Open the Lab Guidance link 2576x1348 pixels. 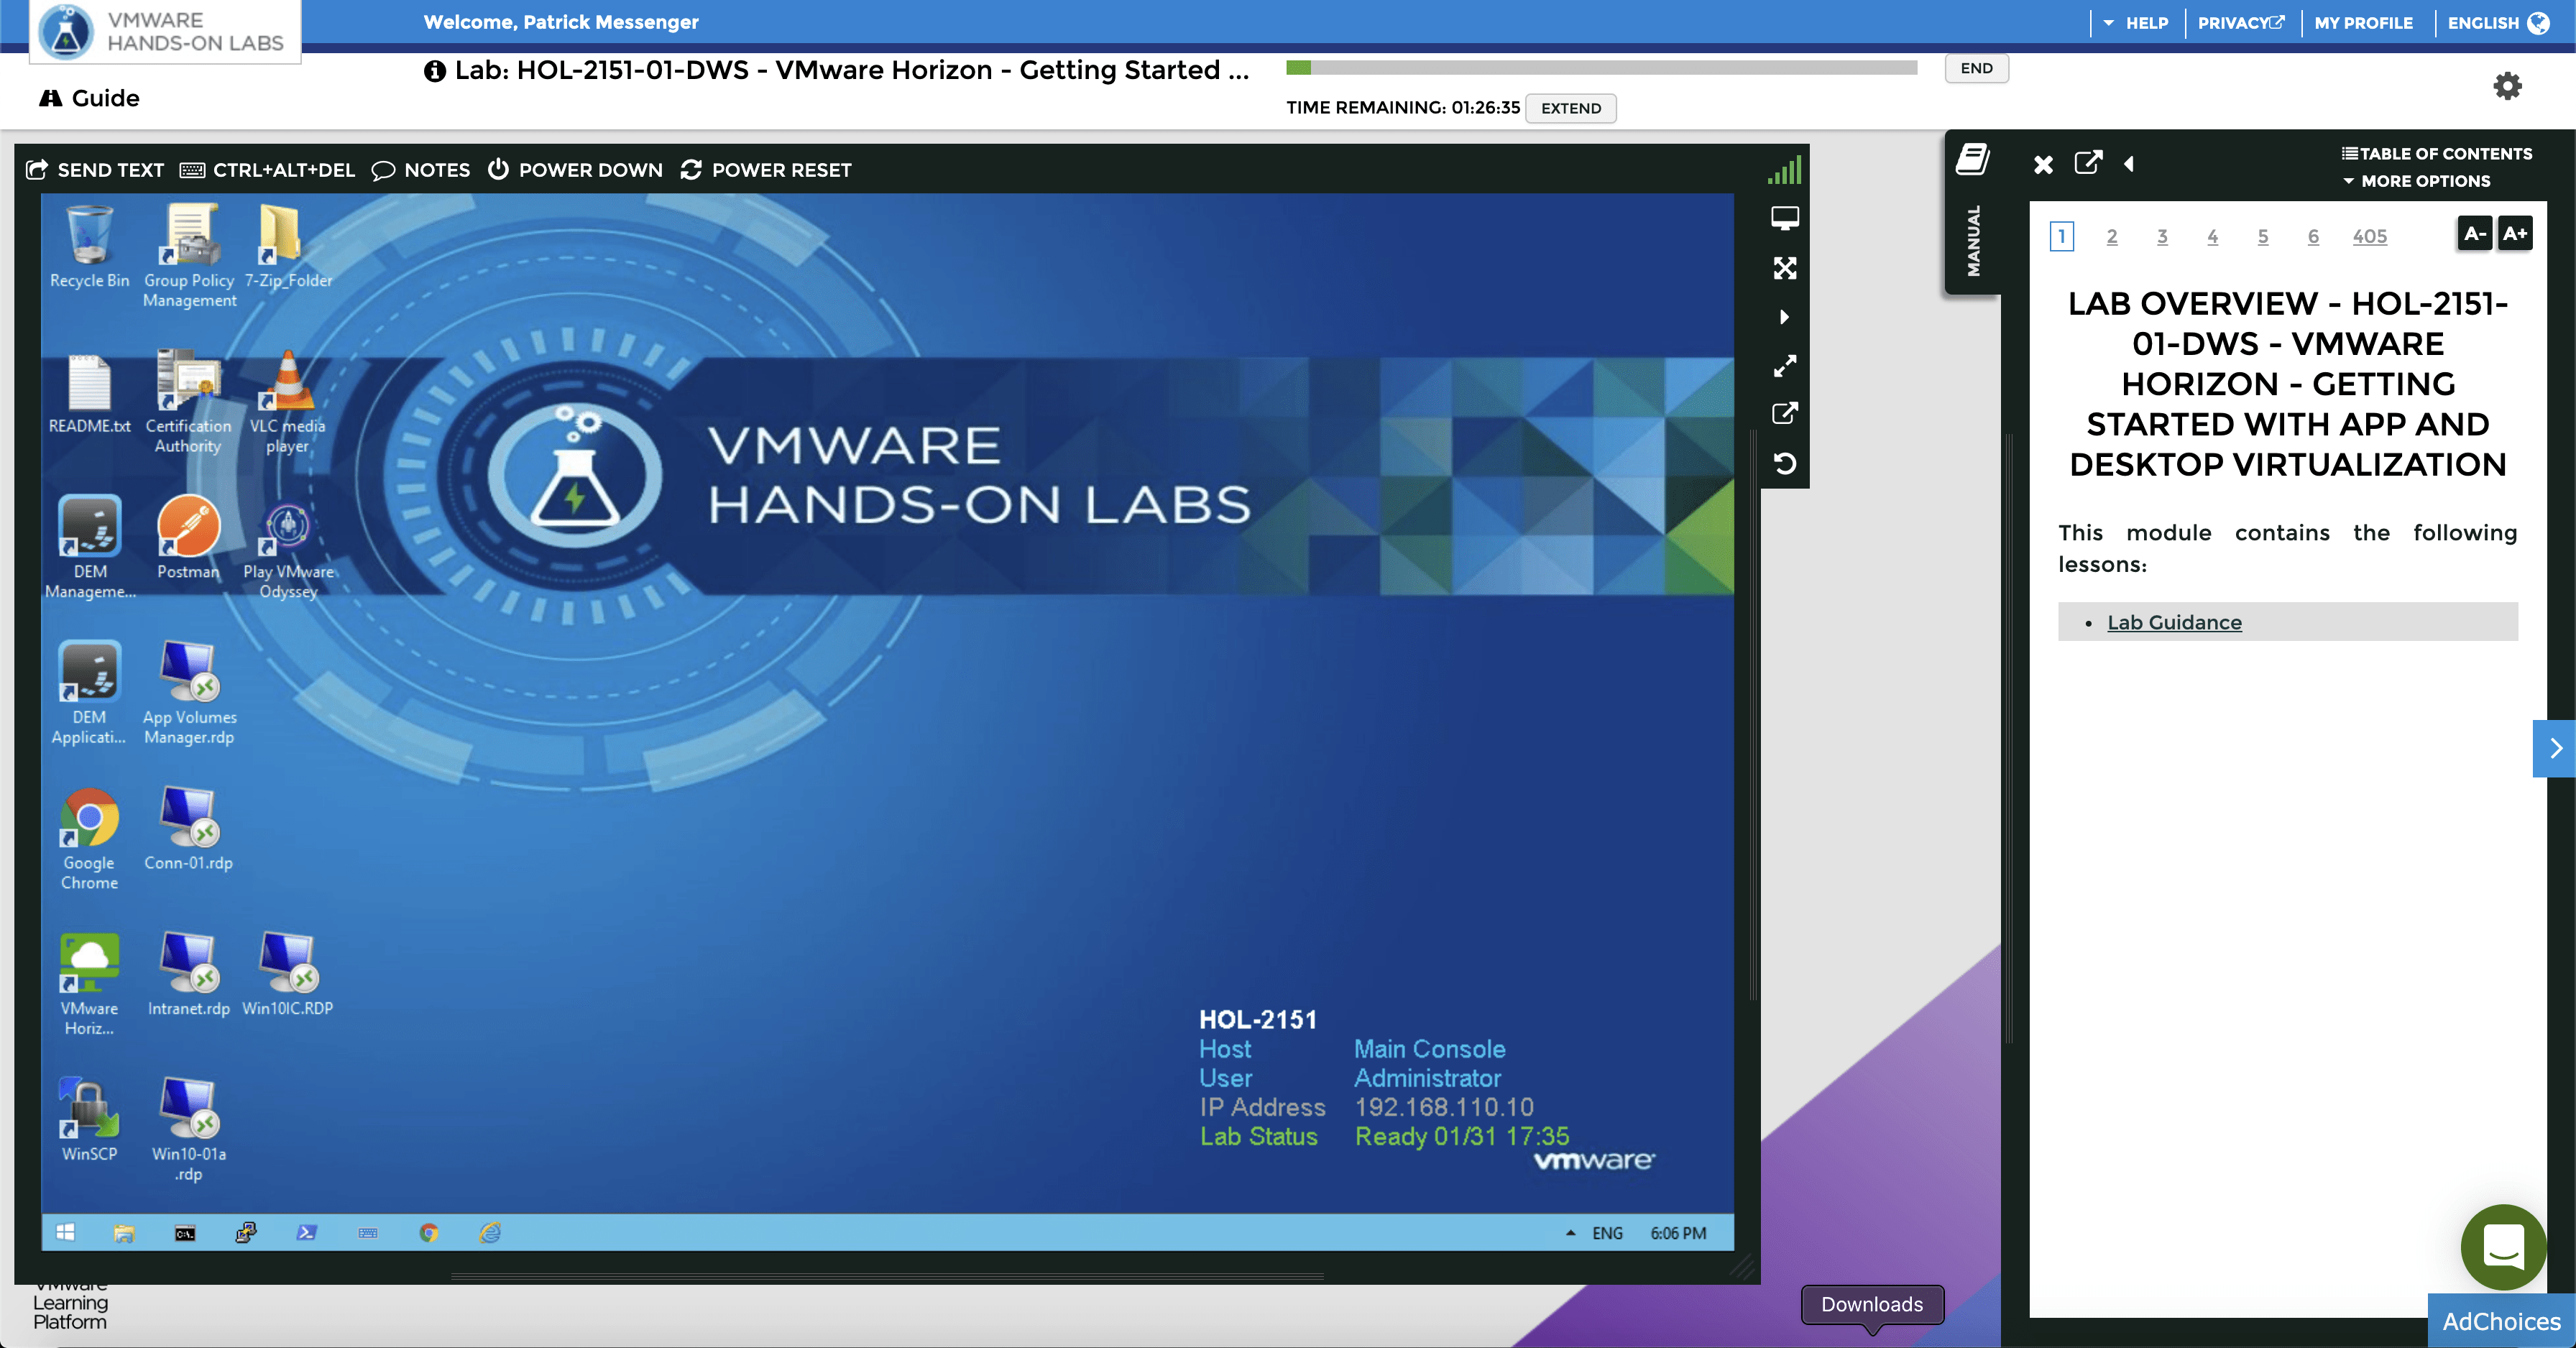pyautogui.click(x=2174, y=622)
